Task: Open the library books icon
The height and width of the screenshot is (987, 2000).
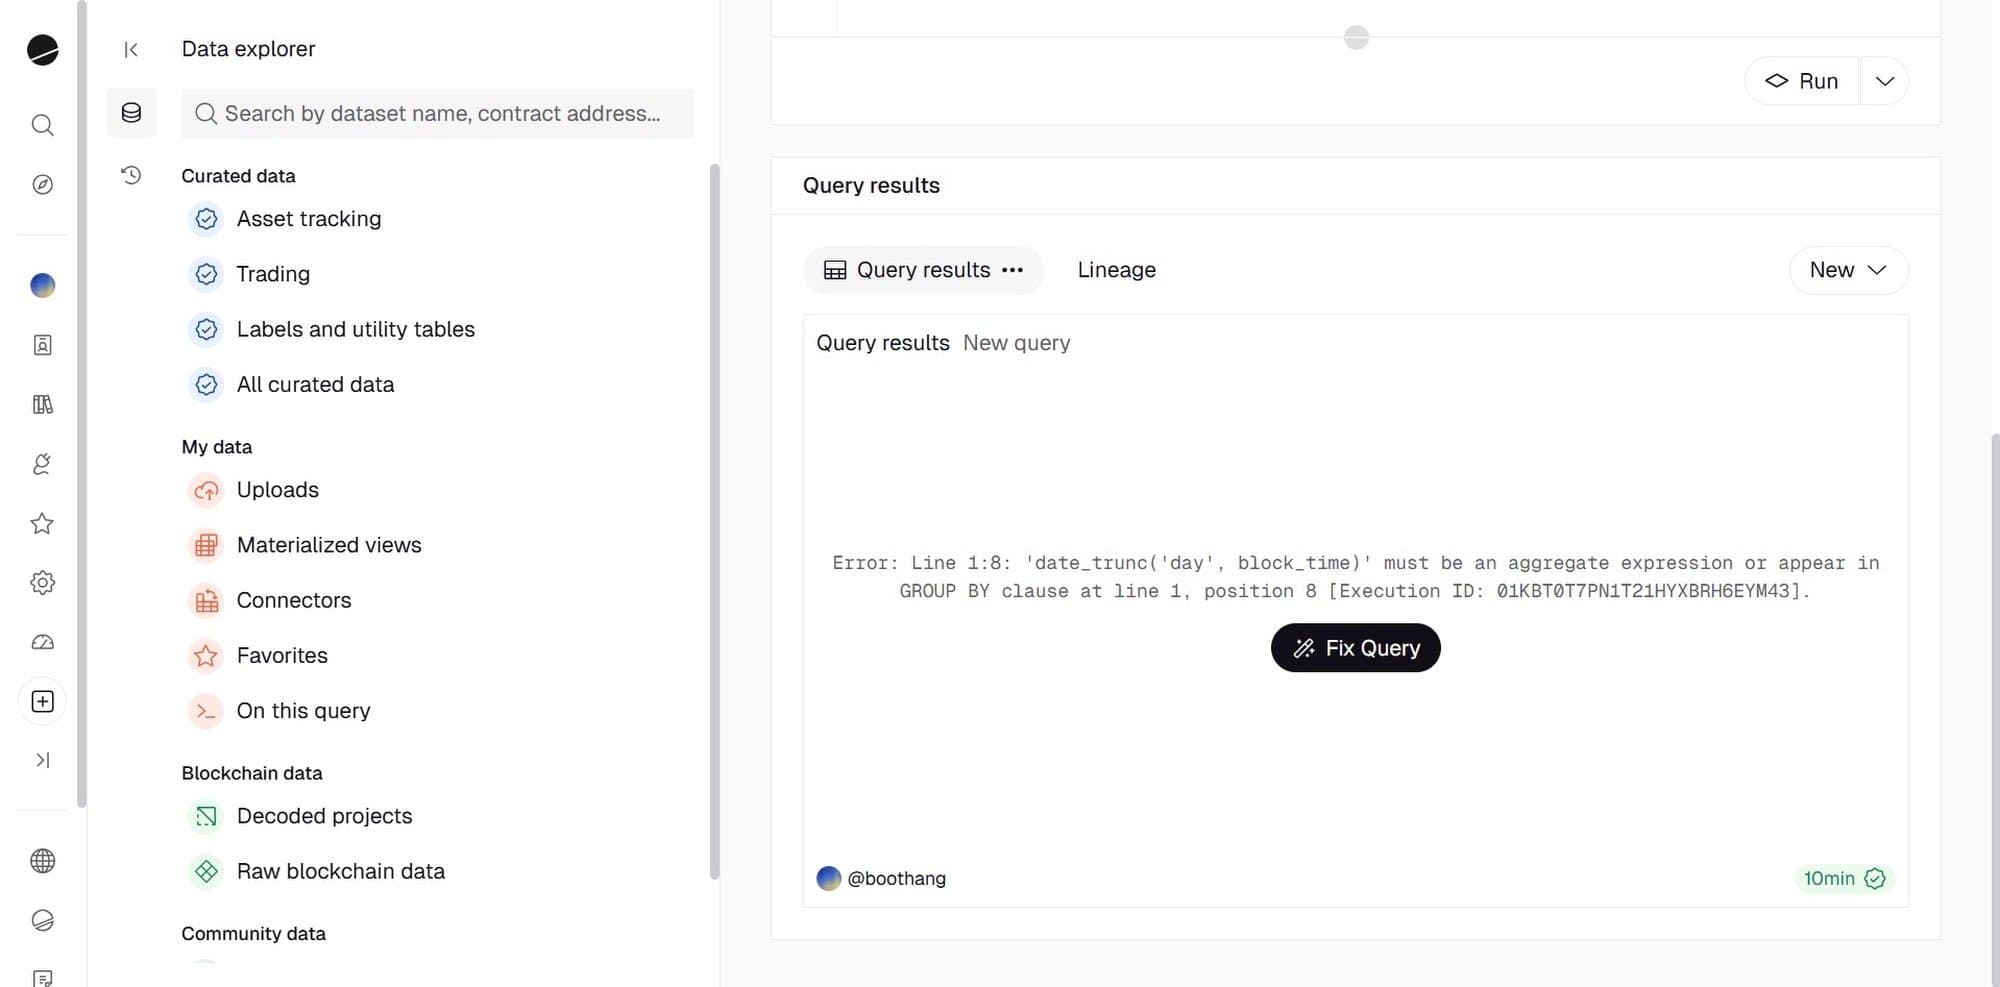Action: coord(42,404)
